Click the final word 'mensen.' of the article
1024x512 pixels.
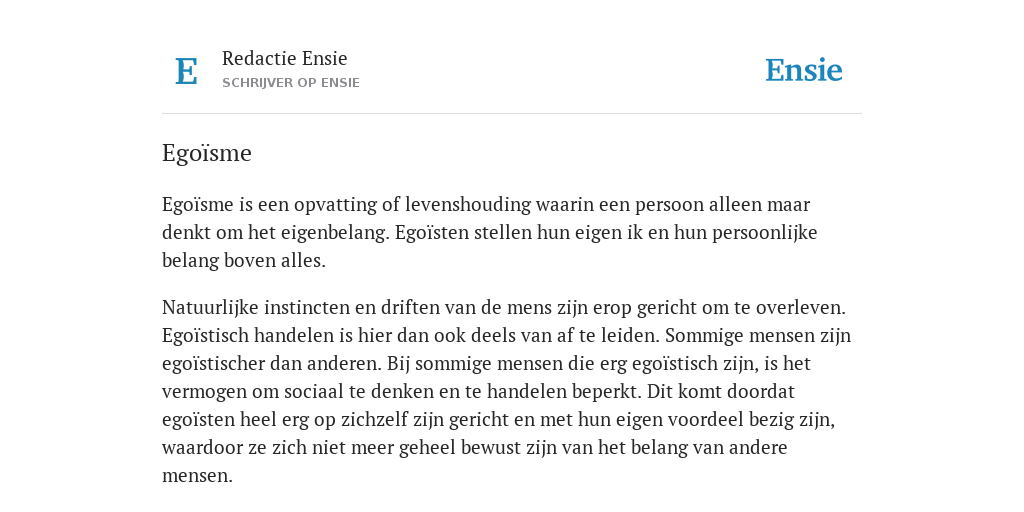(197, 475)
